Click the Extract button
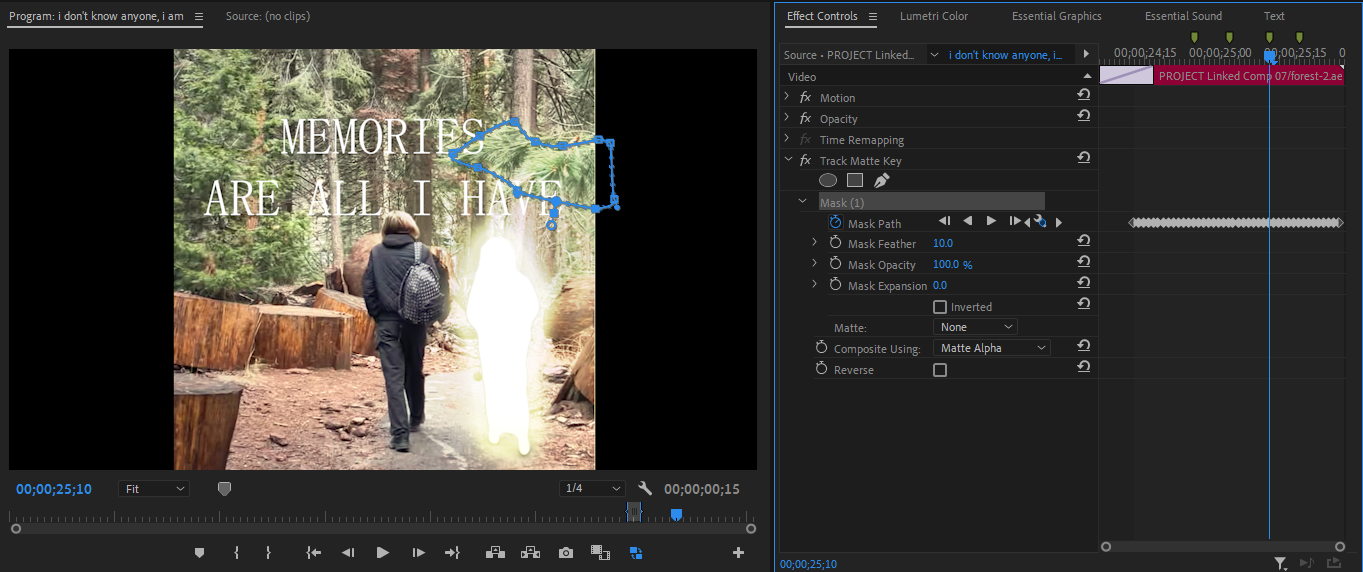This screenshot has width=1363, height=572. pyautogui.click(x=530, y=552)
